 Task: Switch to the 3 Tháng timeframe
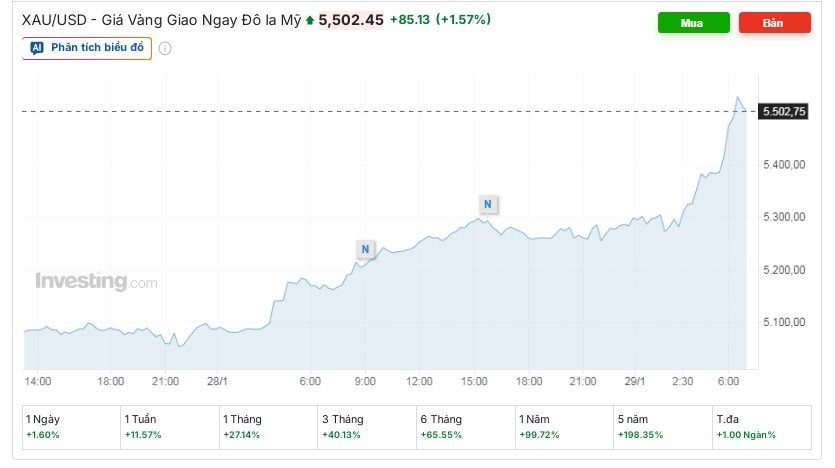click(x=365, y=426)
